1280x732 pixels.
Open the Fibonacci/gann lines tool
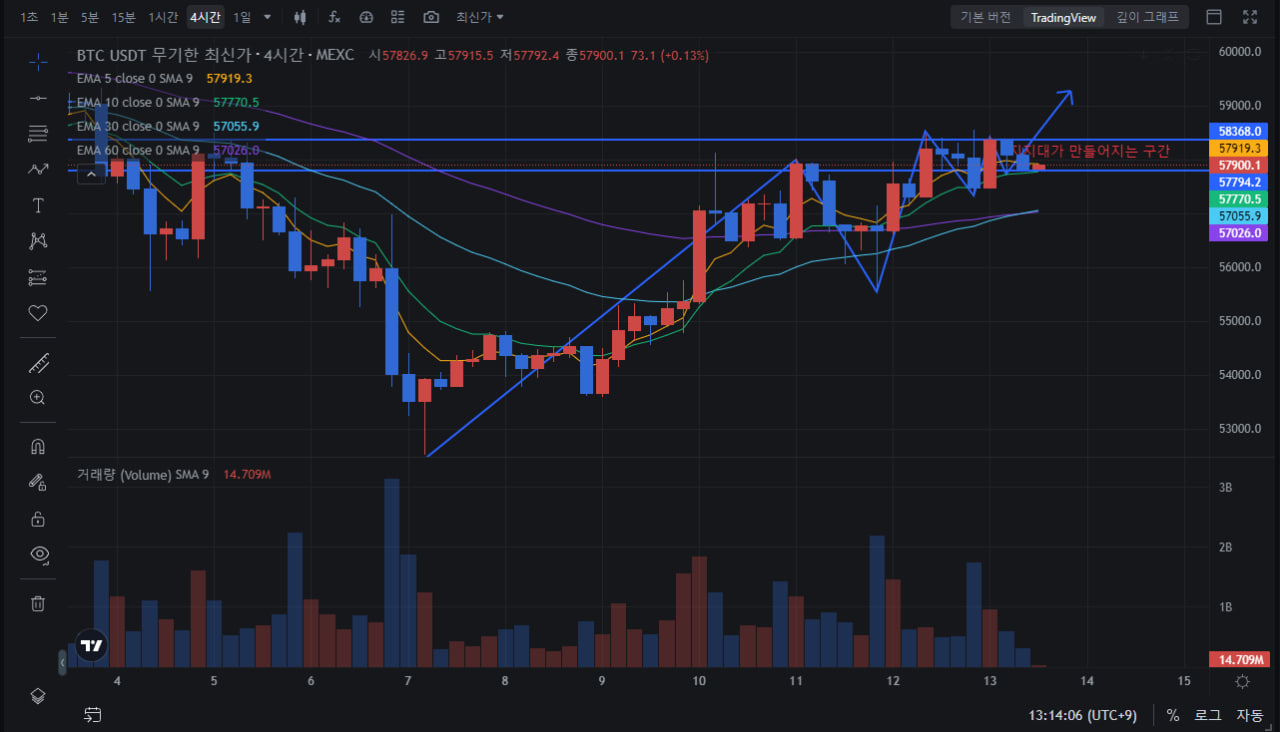38,133
